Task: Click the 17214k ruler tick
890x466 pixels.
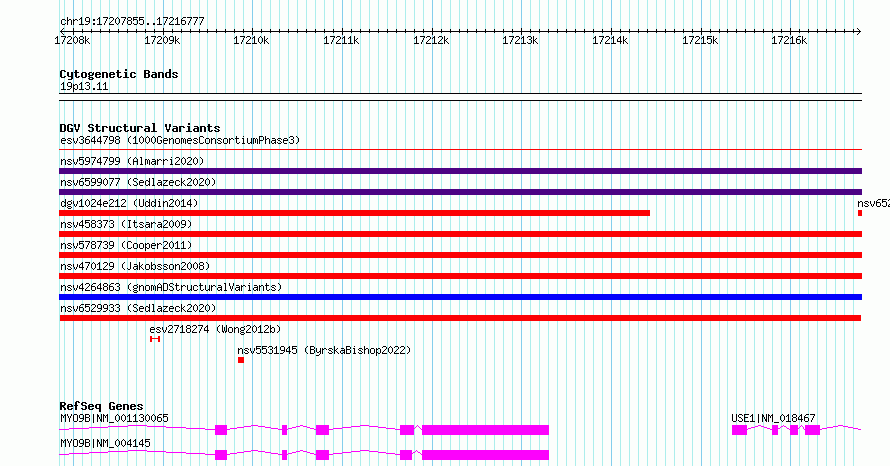Action: (610, 40)
